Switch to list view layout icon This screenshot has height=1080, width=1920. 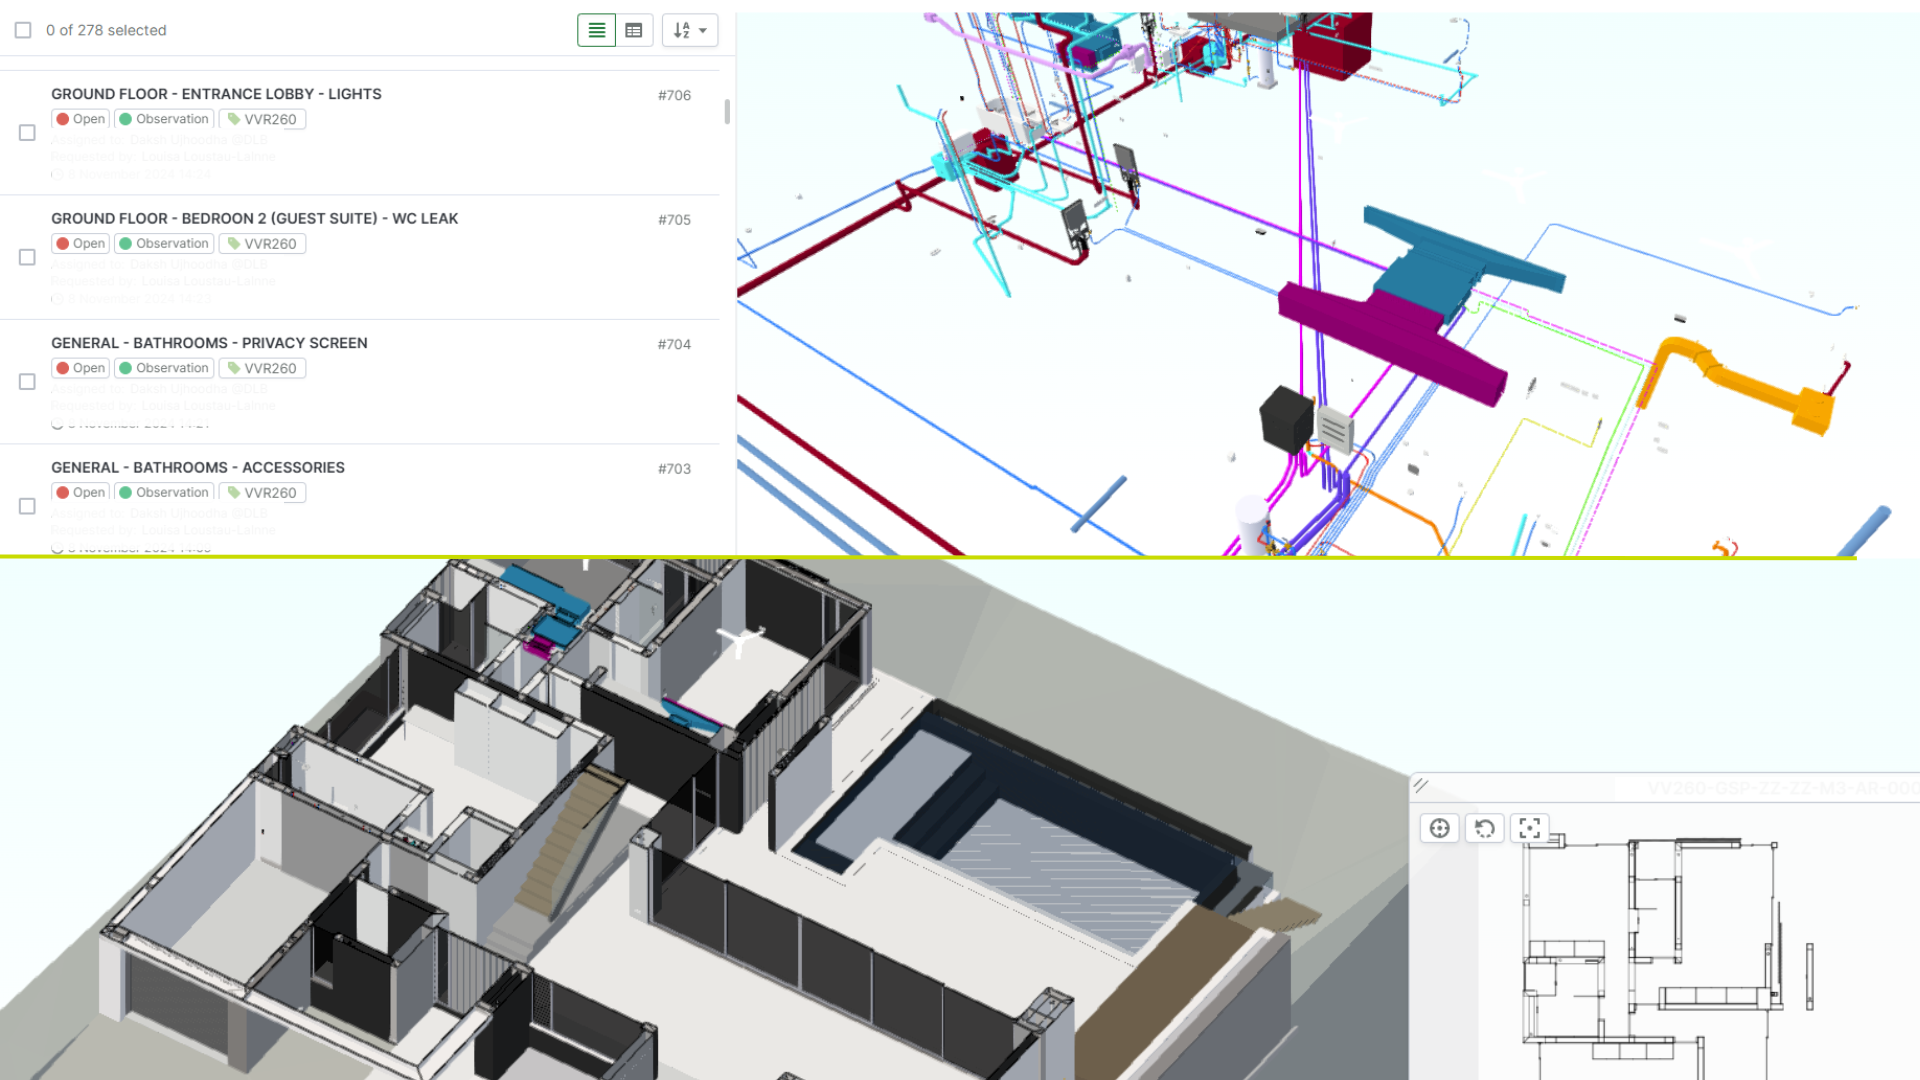tap(596, 30)
